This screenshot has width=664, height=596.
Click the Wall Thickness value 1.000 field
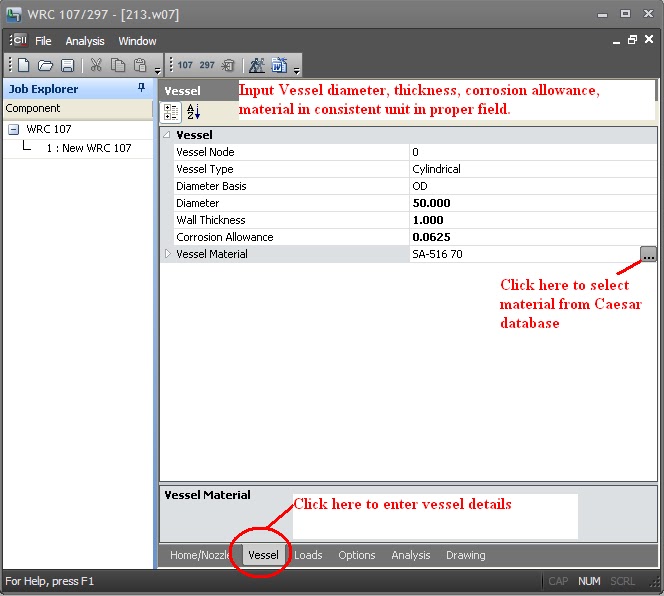(x=533, y=220)
